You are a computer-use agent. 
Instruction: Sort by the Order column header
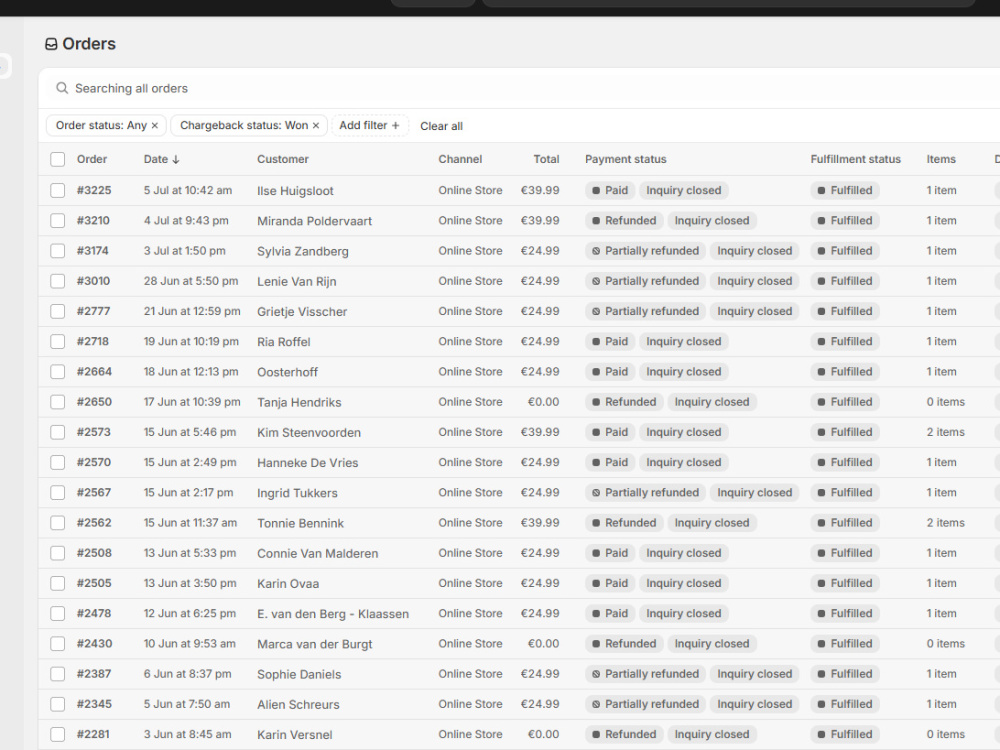click(x=92, y=159)
